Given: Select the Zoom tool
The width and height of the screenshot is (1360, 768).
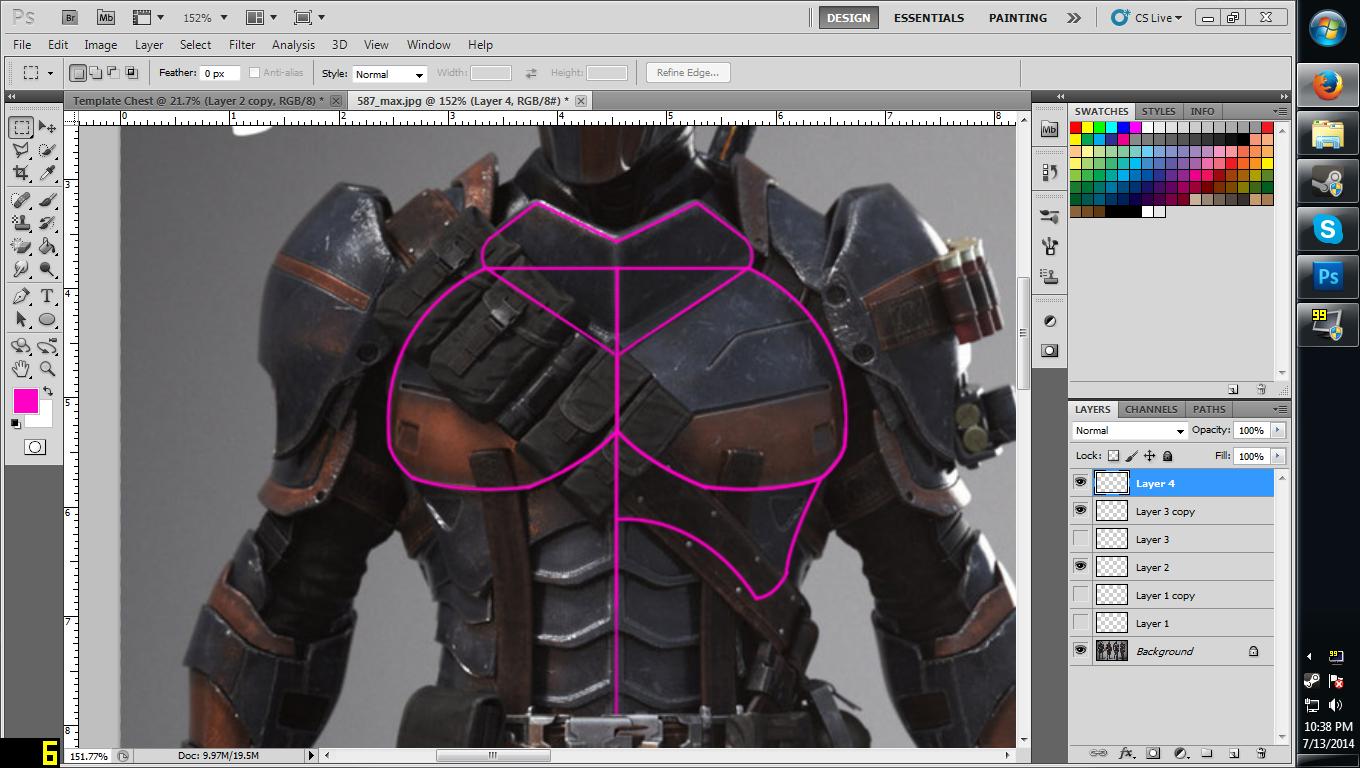Looking at the screenshot, I should point(47,370).
